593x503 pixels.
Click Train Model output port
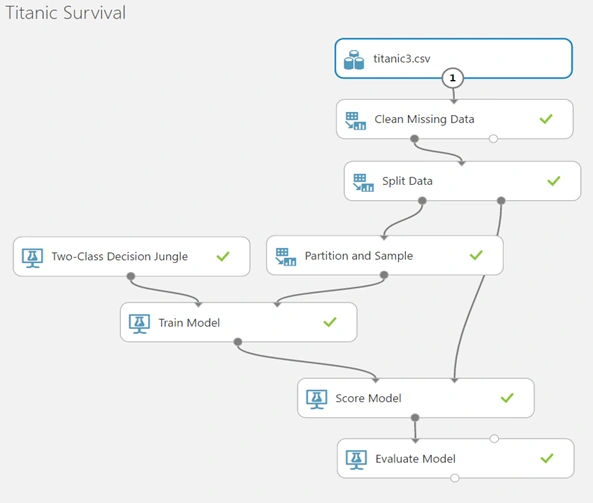click(238, 342)
